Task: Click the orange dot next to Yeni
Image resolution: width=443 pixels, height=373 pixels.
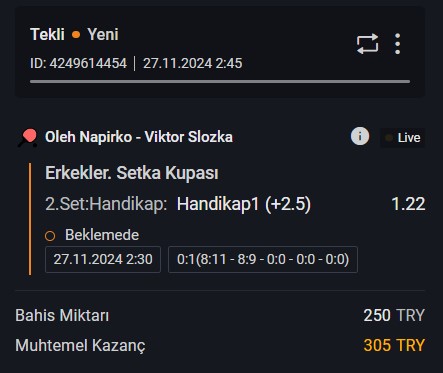Action: (76, 34)
